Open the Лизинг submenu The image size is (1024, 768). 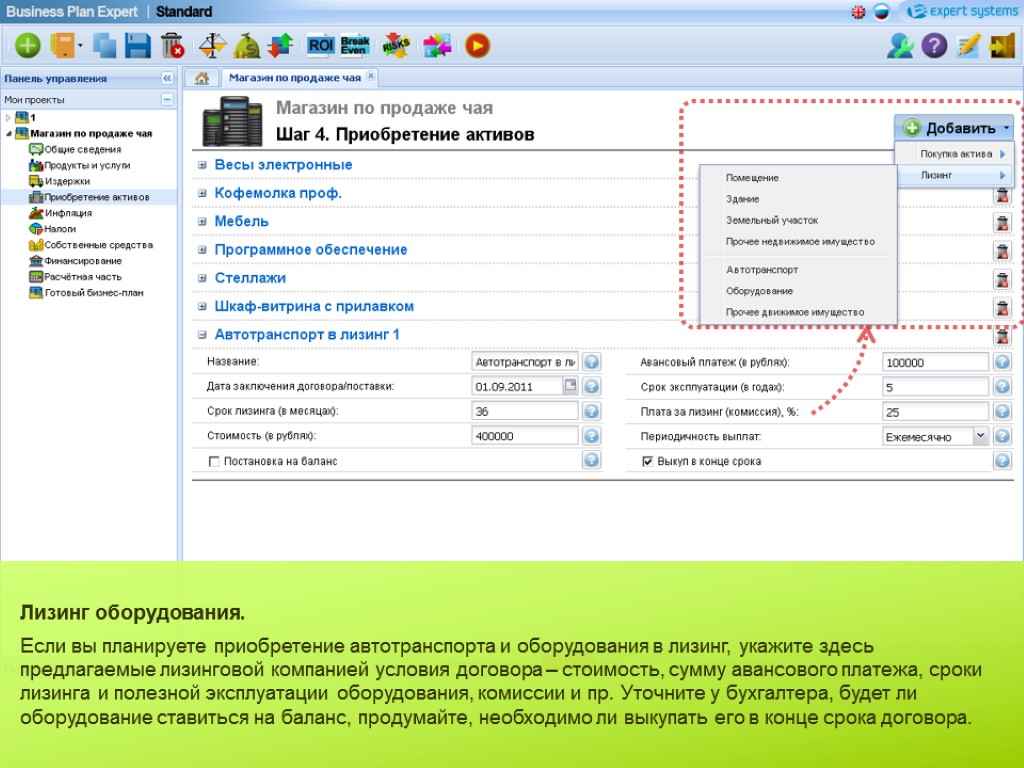click(x=955, y=175)
